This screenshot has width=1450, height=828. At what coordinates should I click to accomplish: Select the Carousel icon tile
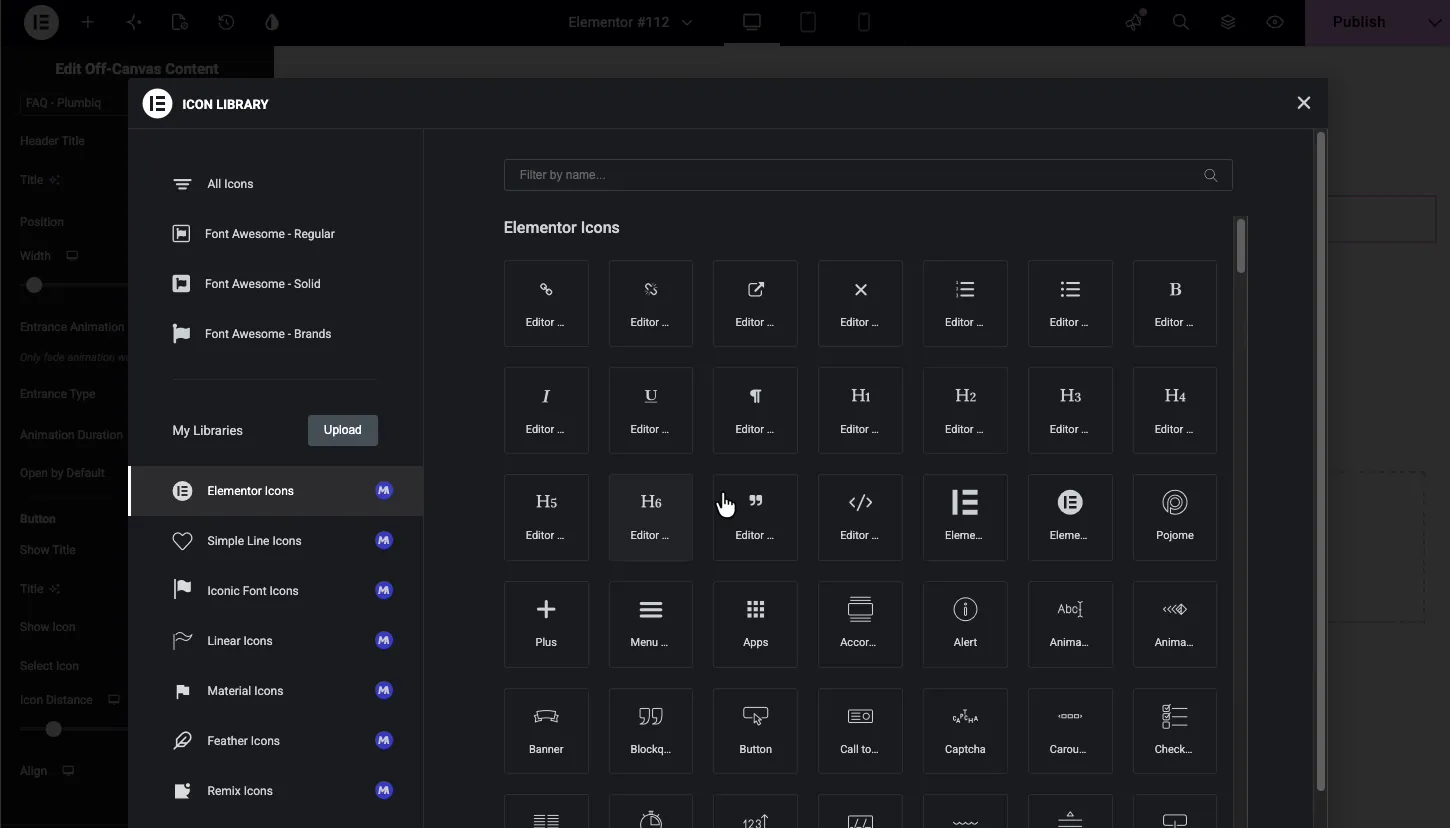point(1070,731)
